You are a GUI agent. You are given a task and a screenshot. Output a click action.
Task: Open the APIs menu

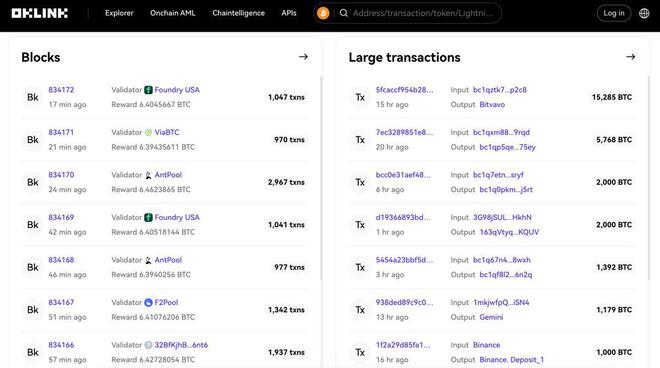(289, 13)
